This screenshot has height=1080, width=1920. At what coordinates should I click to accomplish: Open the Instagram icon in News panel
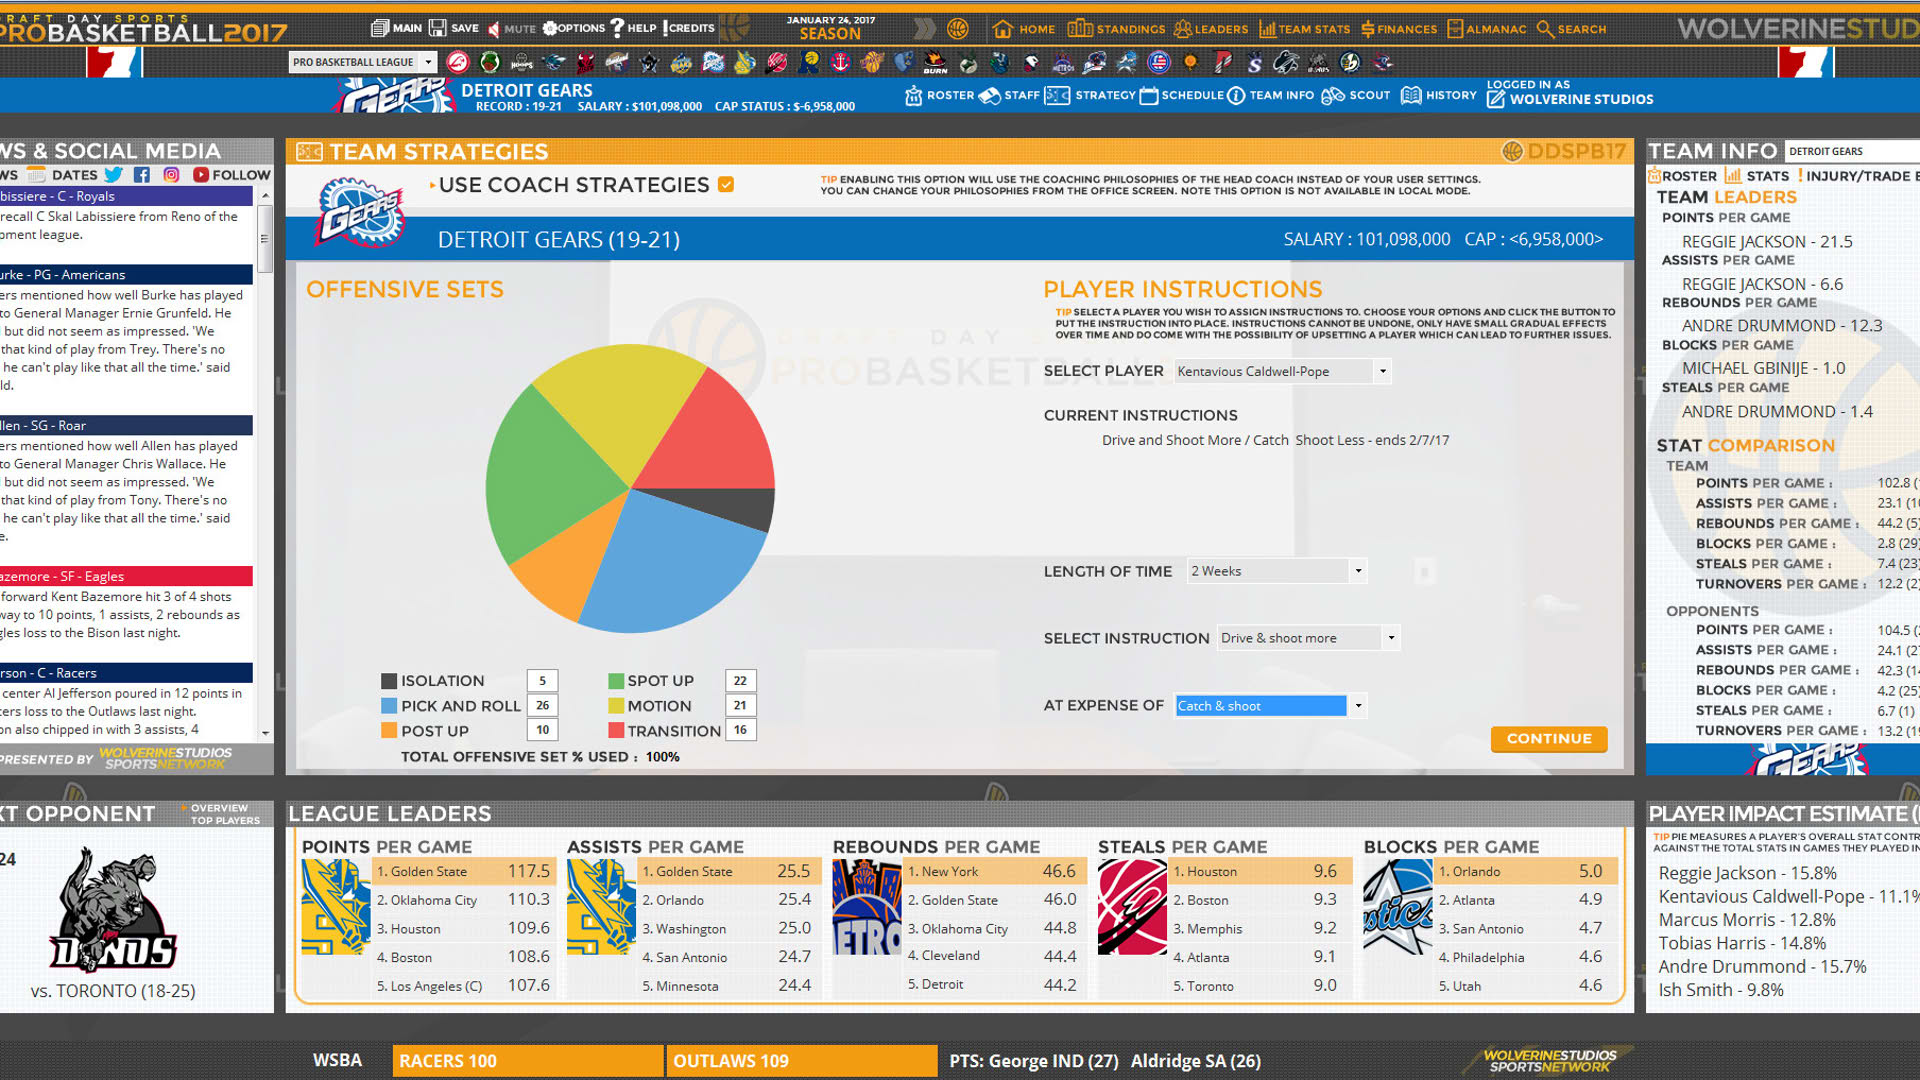tap(171, 175)
